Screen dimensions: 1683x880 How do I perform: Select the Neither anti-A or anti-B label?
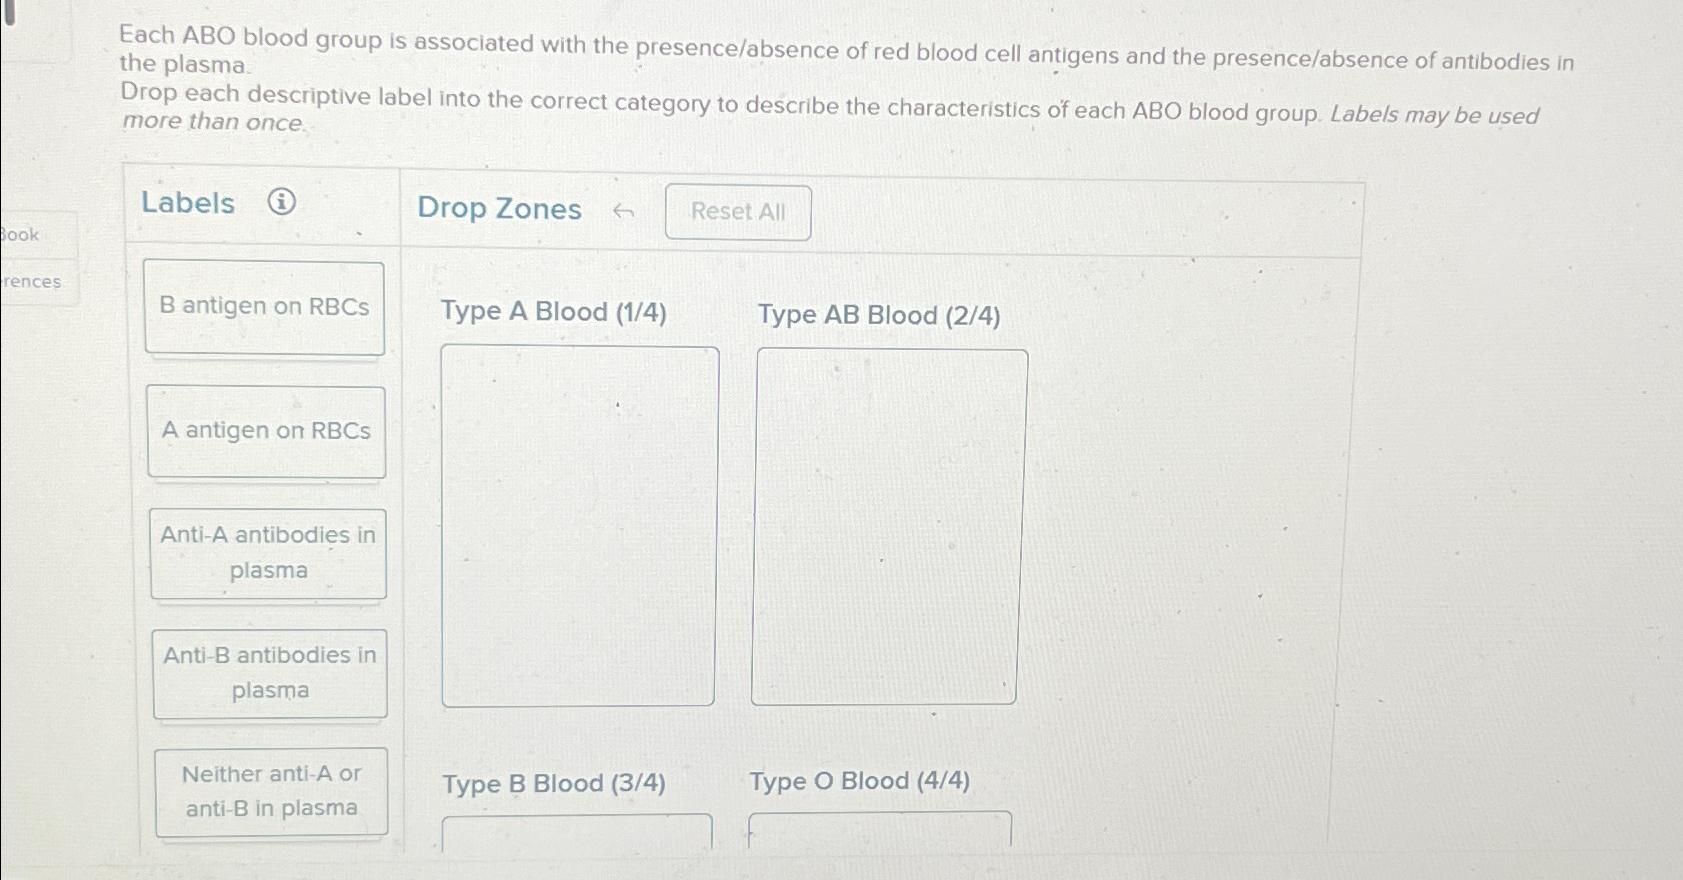pyautogui.click(x=270, y=791)
